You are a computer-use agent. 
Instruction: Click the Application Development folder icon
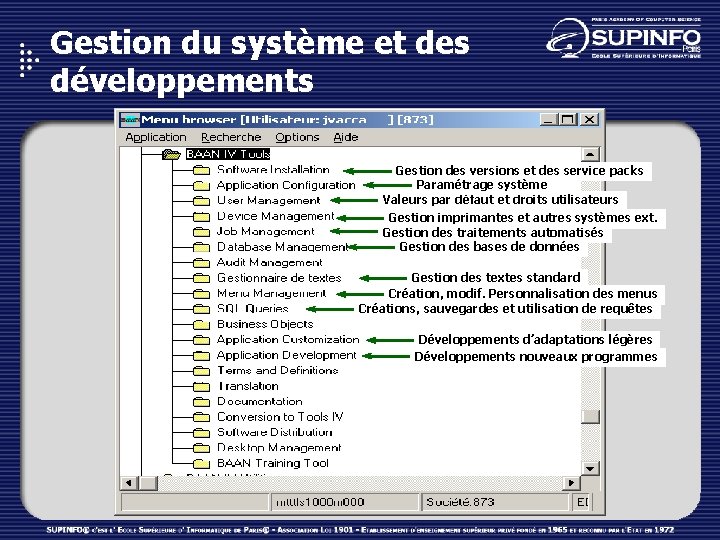201,355
